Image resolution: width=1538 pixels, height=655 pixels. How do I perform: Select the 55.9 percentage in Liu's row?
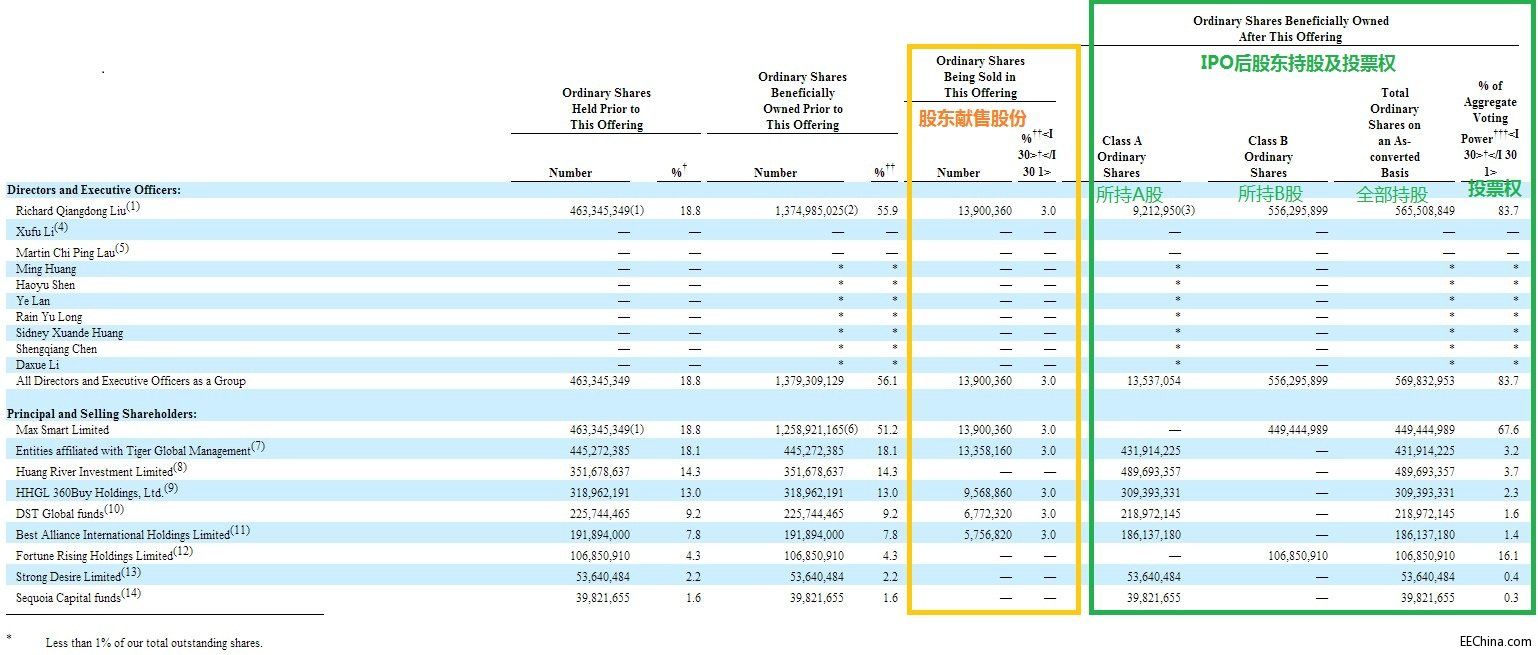[x=887, y=211]
